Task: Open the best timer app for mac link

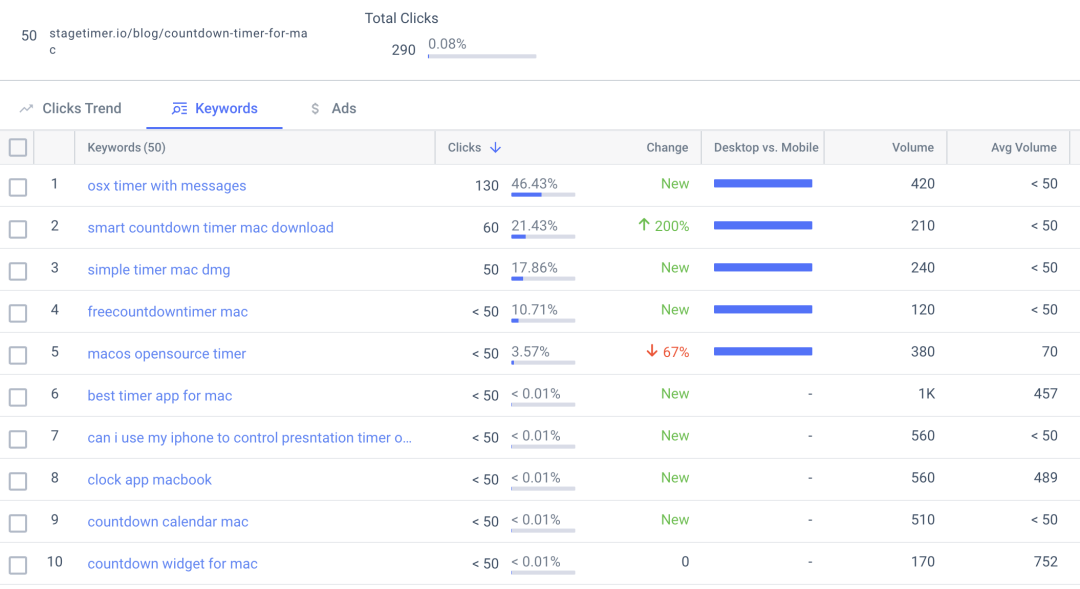Action: click(x=160, y=395)
